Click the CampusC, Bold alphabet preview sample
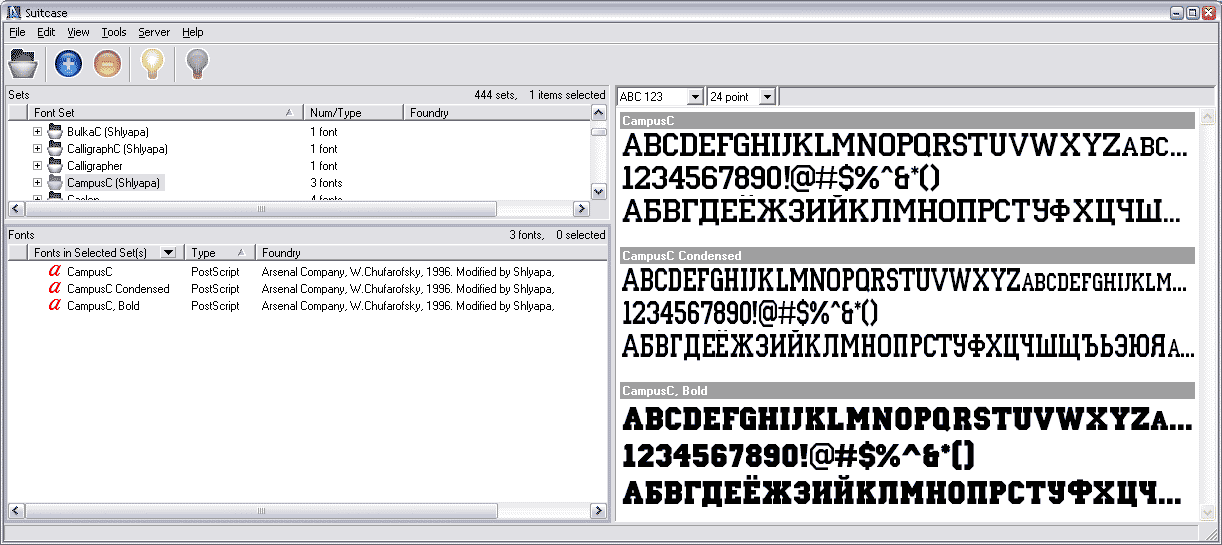 click(x=907, y=418)
